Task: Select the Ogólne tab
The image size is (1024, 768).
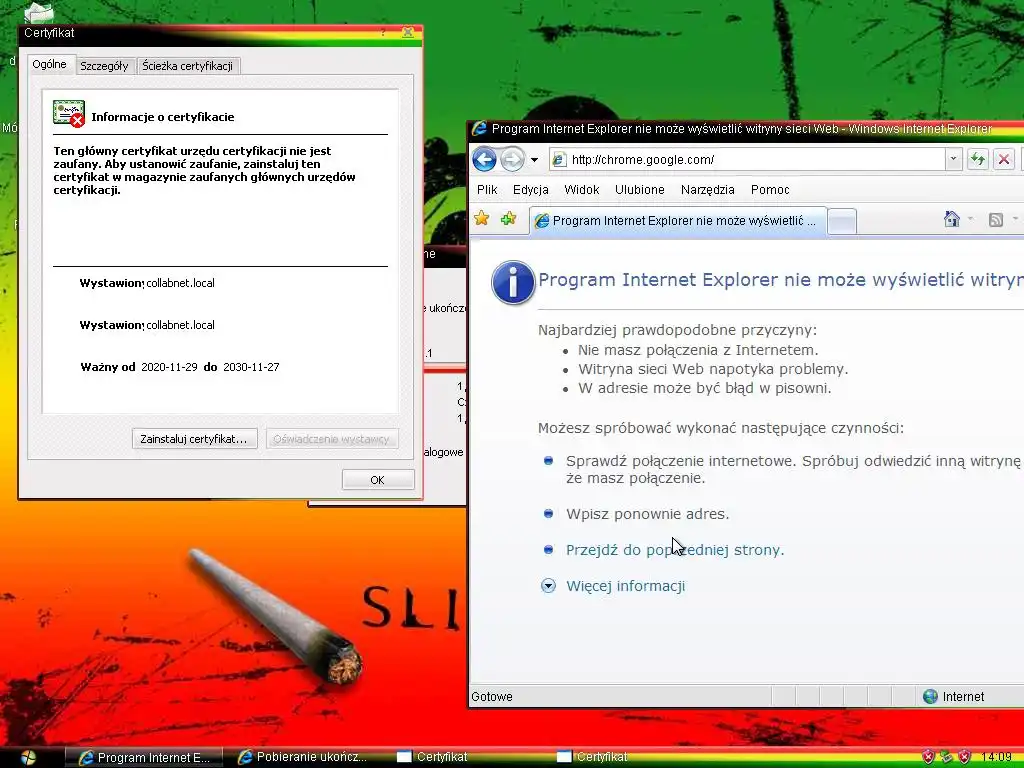Action: [50, 64]
